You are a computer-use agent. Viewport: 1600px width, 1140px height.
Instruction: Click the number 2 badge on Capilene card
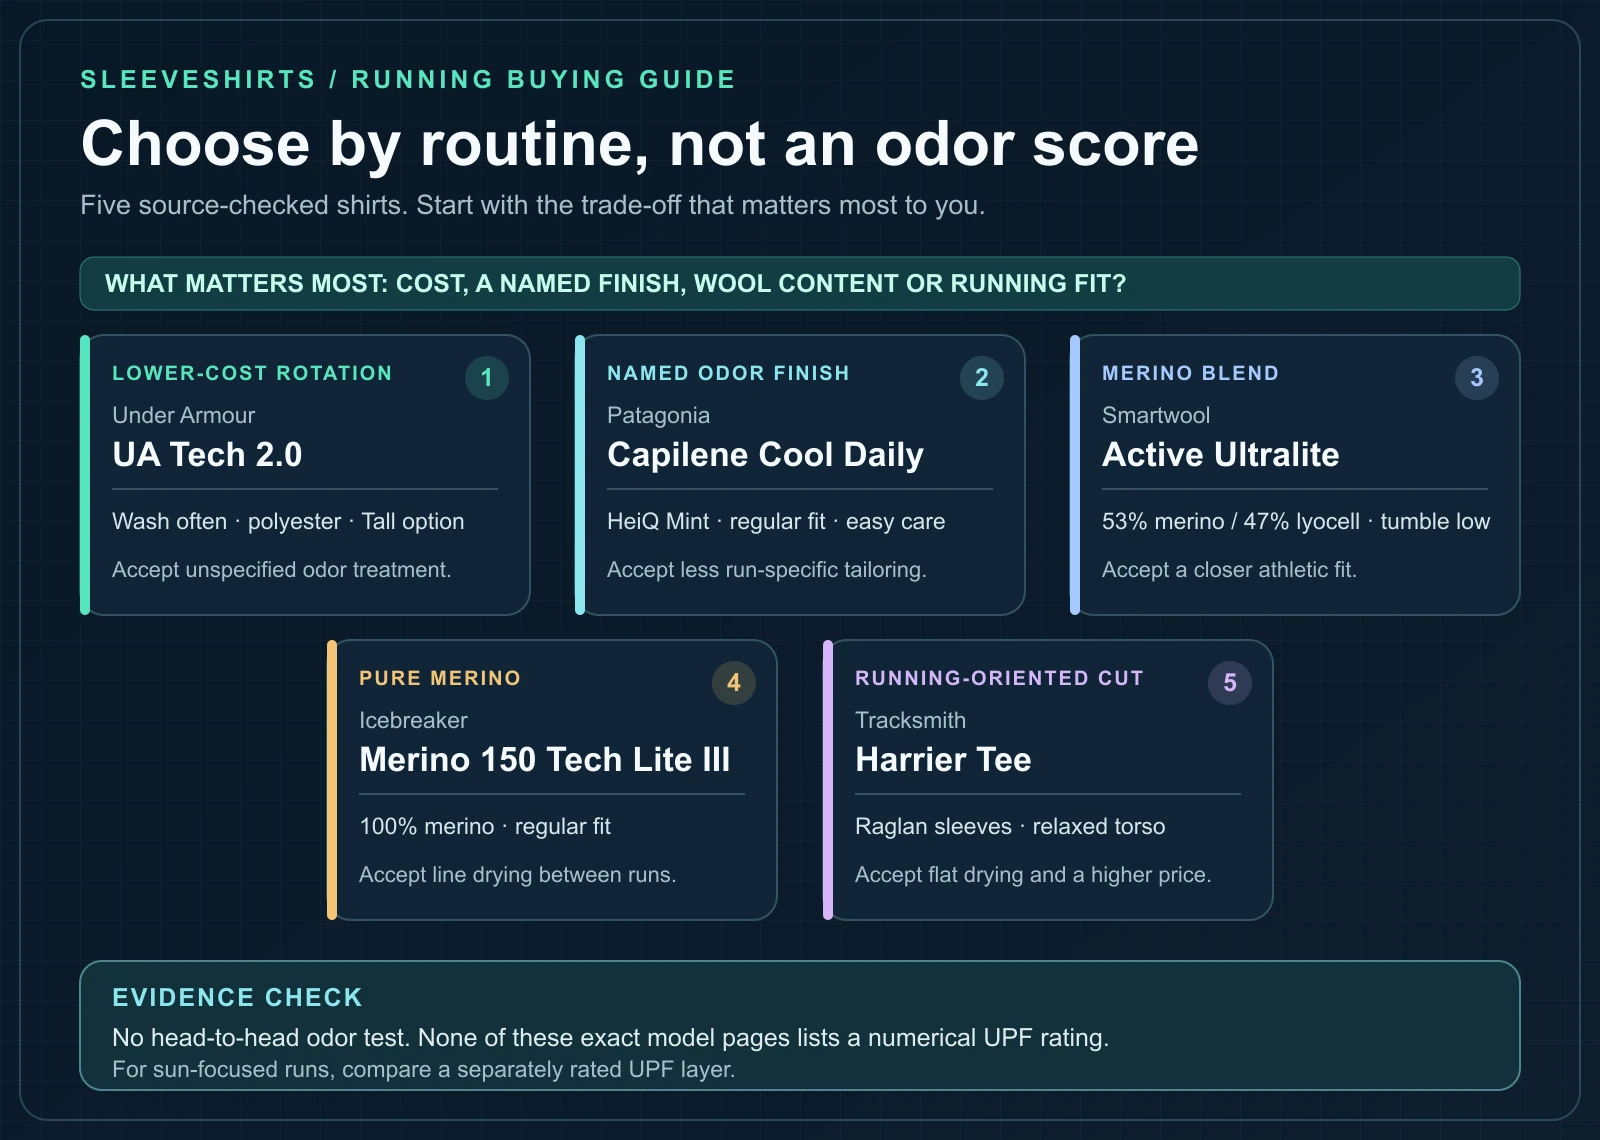982,378
